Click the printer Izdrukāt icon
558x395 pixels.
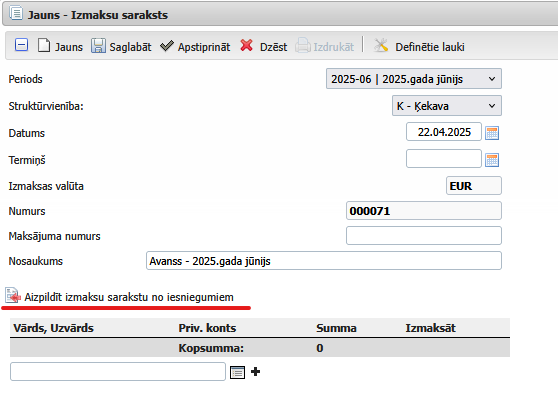tap(302, 46)
